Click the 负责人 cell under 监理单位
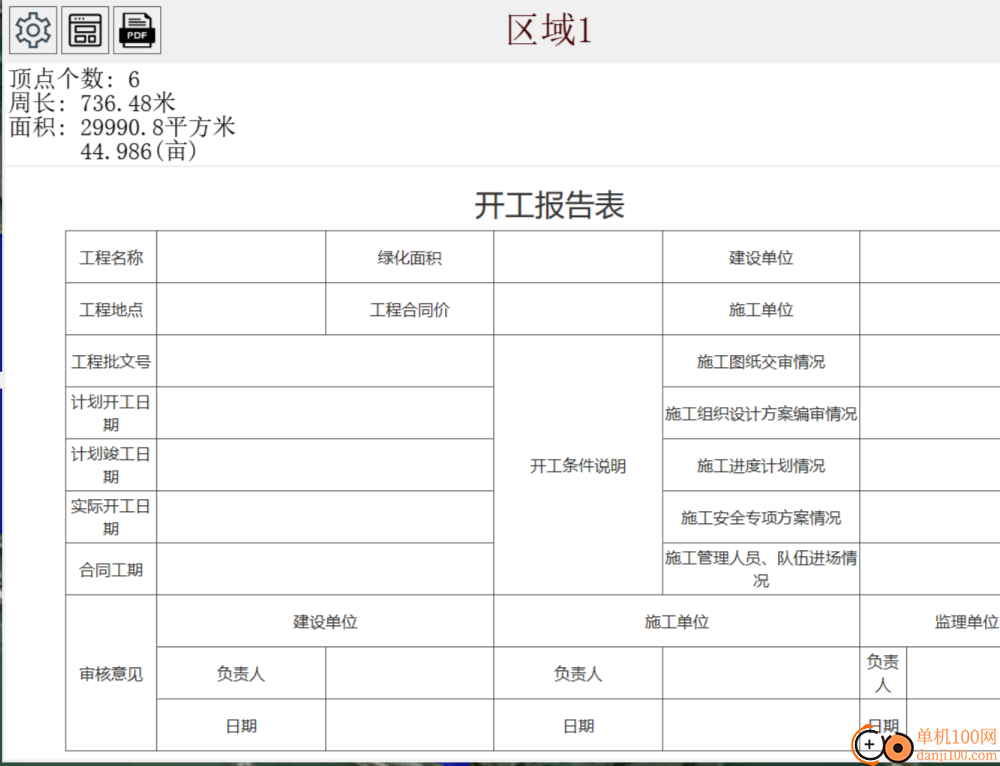Screen dimensions: 1000x766 (883, 674)
